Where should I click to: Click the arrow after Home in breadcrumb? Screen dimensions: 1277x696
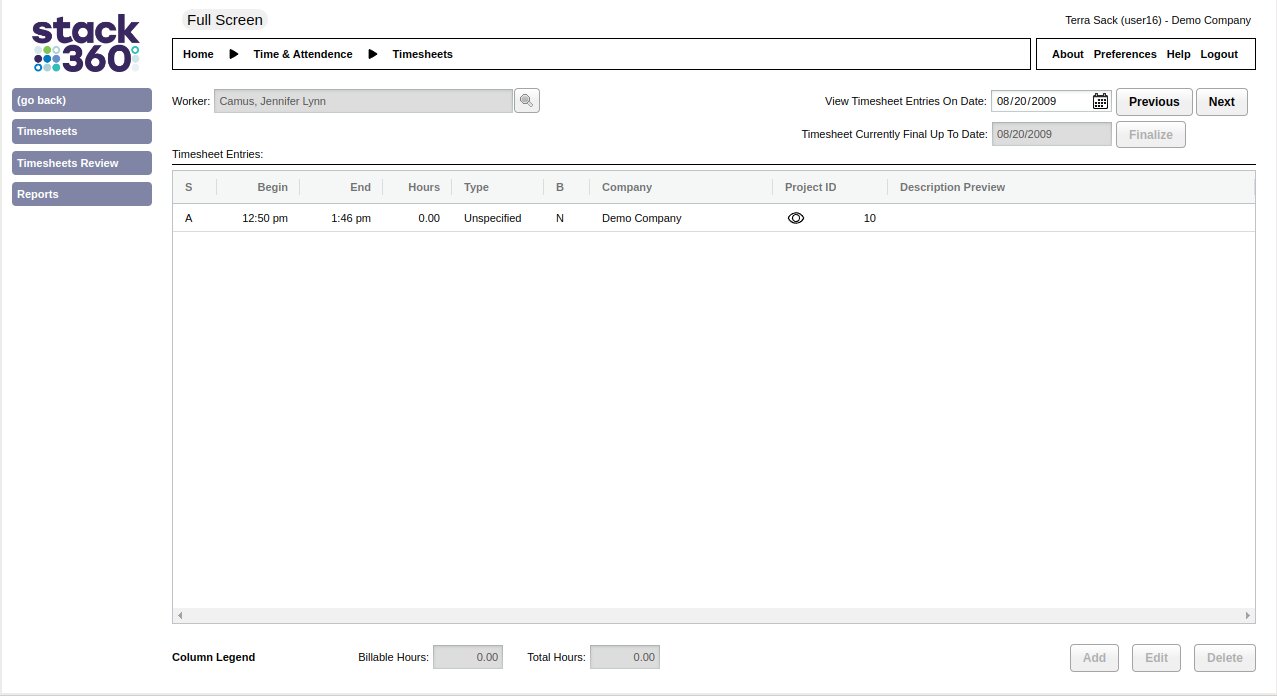pyautogui.click(x=234, y=54)
